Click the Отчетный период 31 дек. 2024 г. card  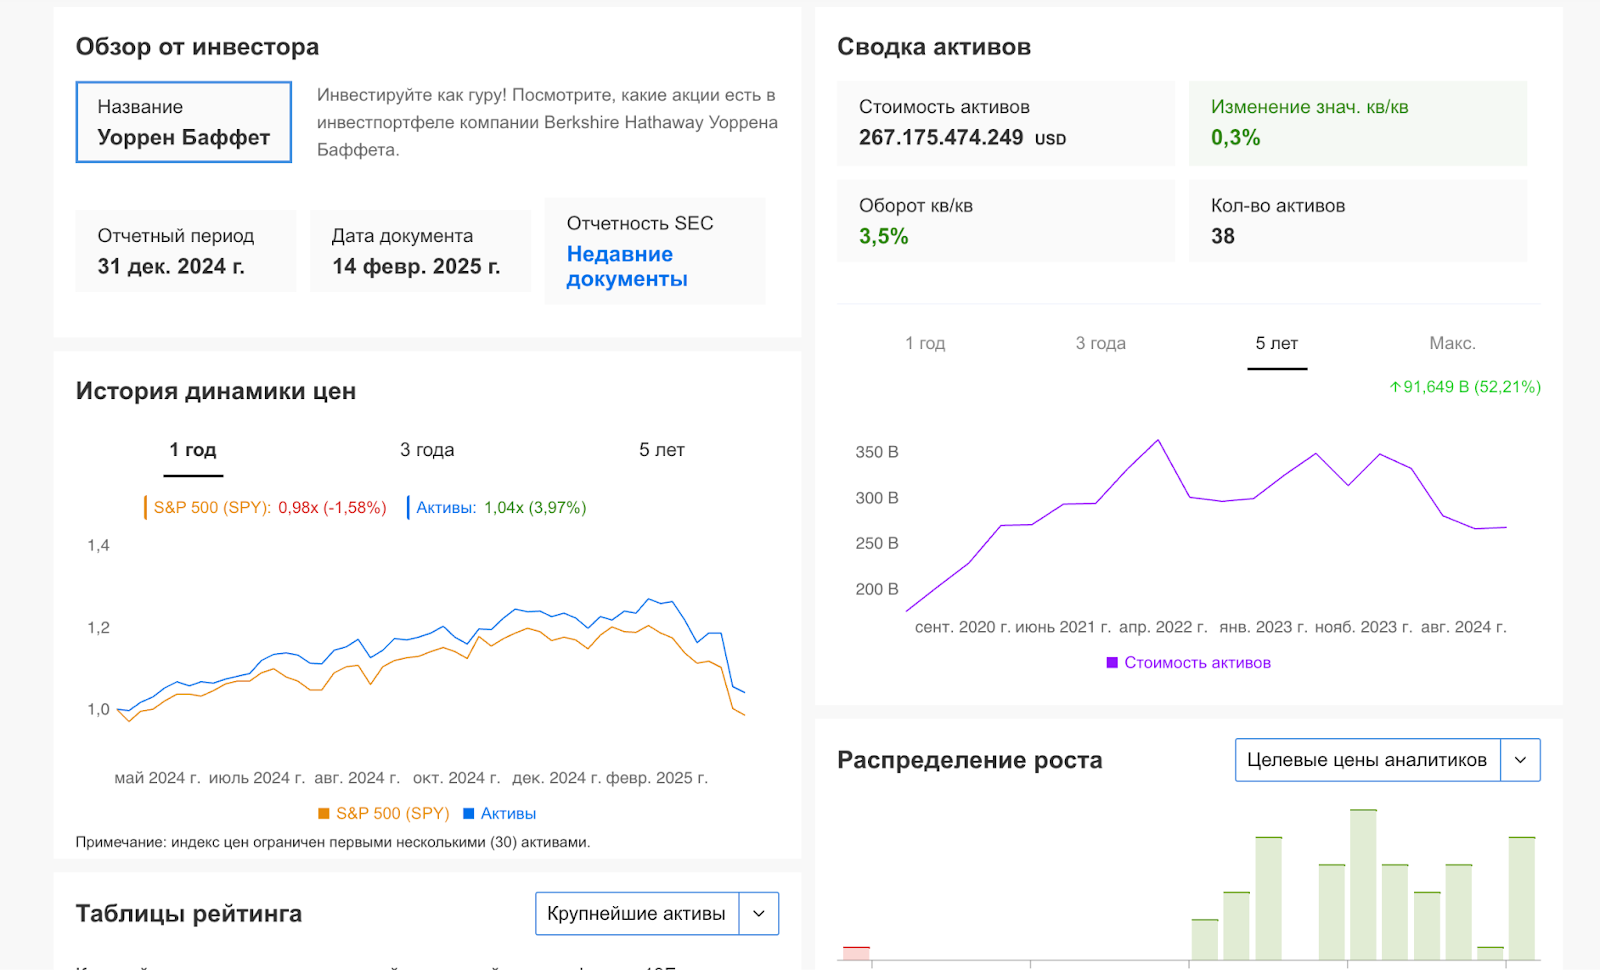point(186,251)
